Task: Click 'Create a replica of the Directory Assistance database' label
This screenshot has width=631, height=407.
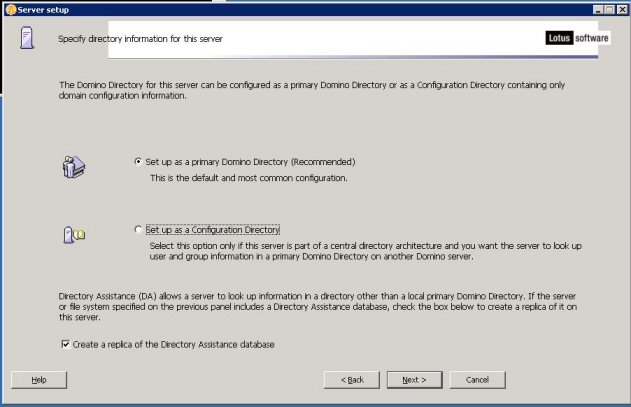Action: pos(173,345)
